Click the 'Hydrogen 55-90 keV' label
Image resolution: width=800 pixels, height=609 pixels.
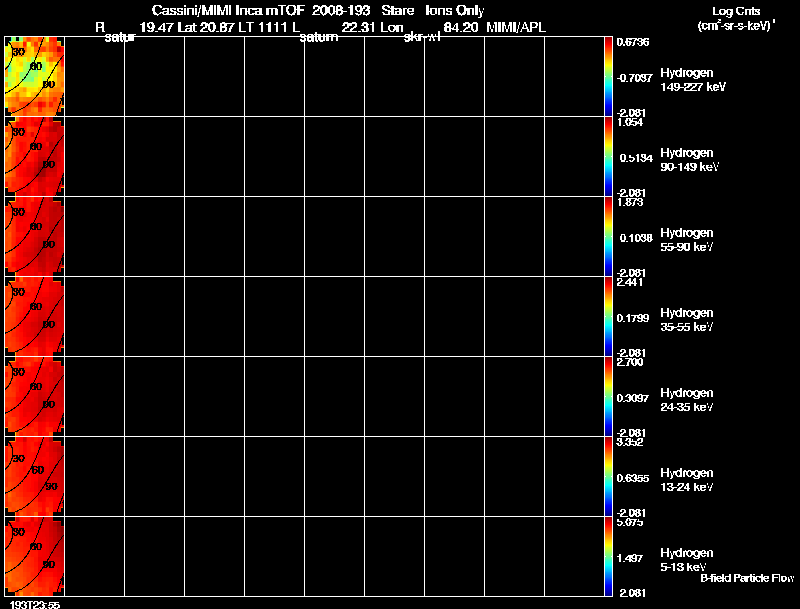click(x=687, y=240)
